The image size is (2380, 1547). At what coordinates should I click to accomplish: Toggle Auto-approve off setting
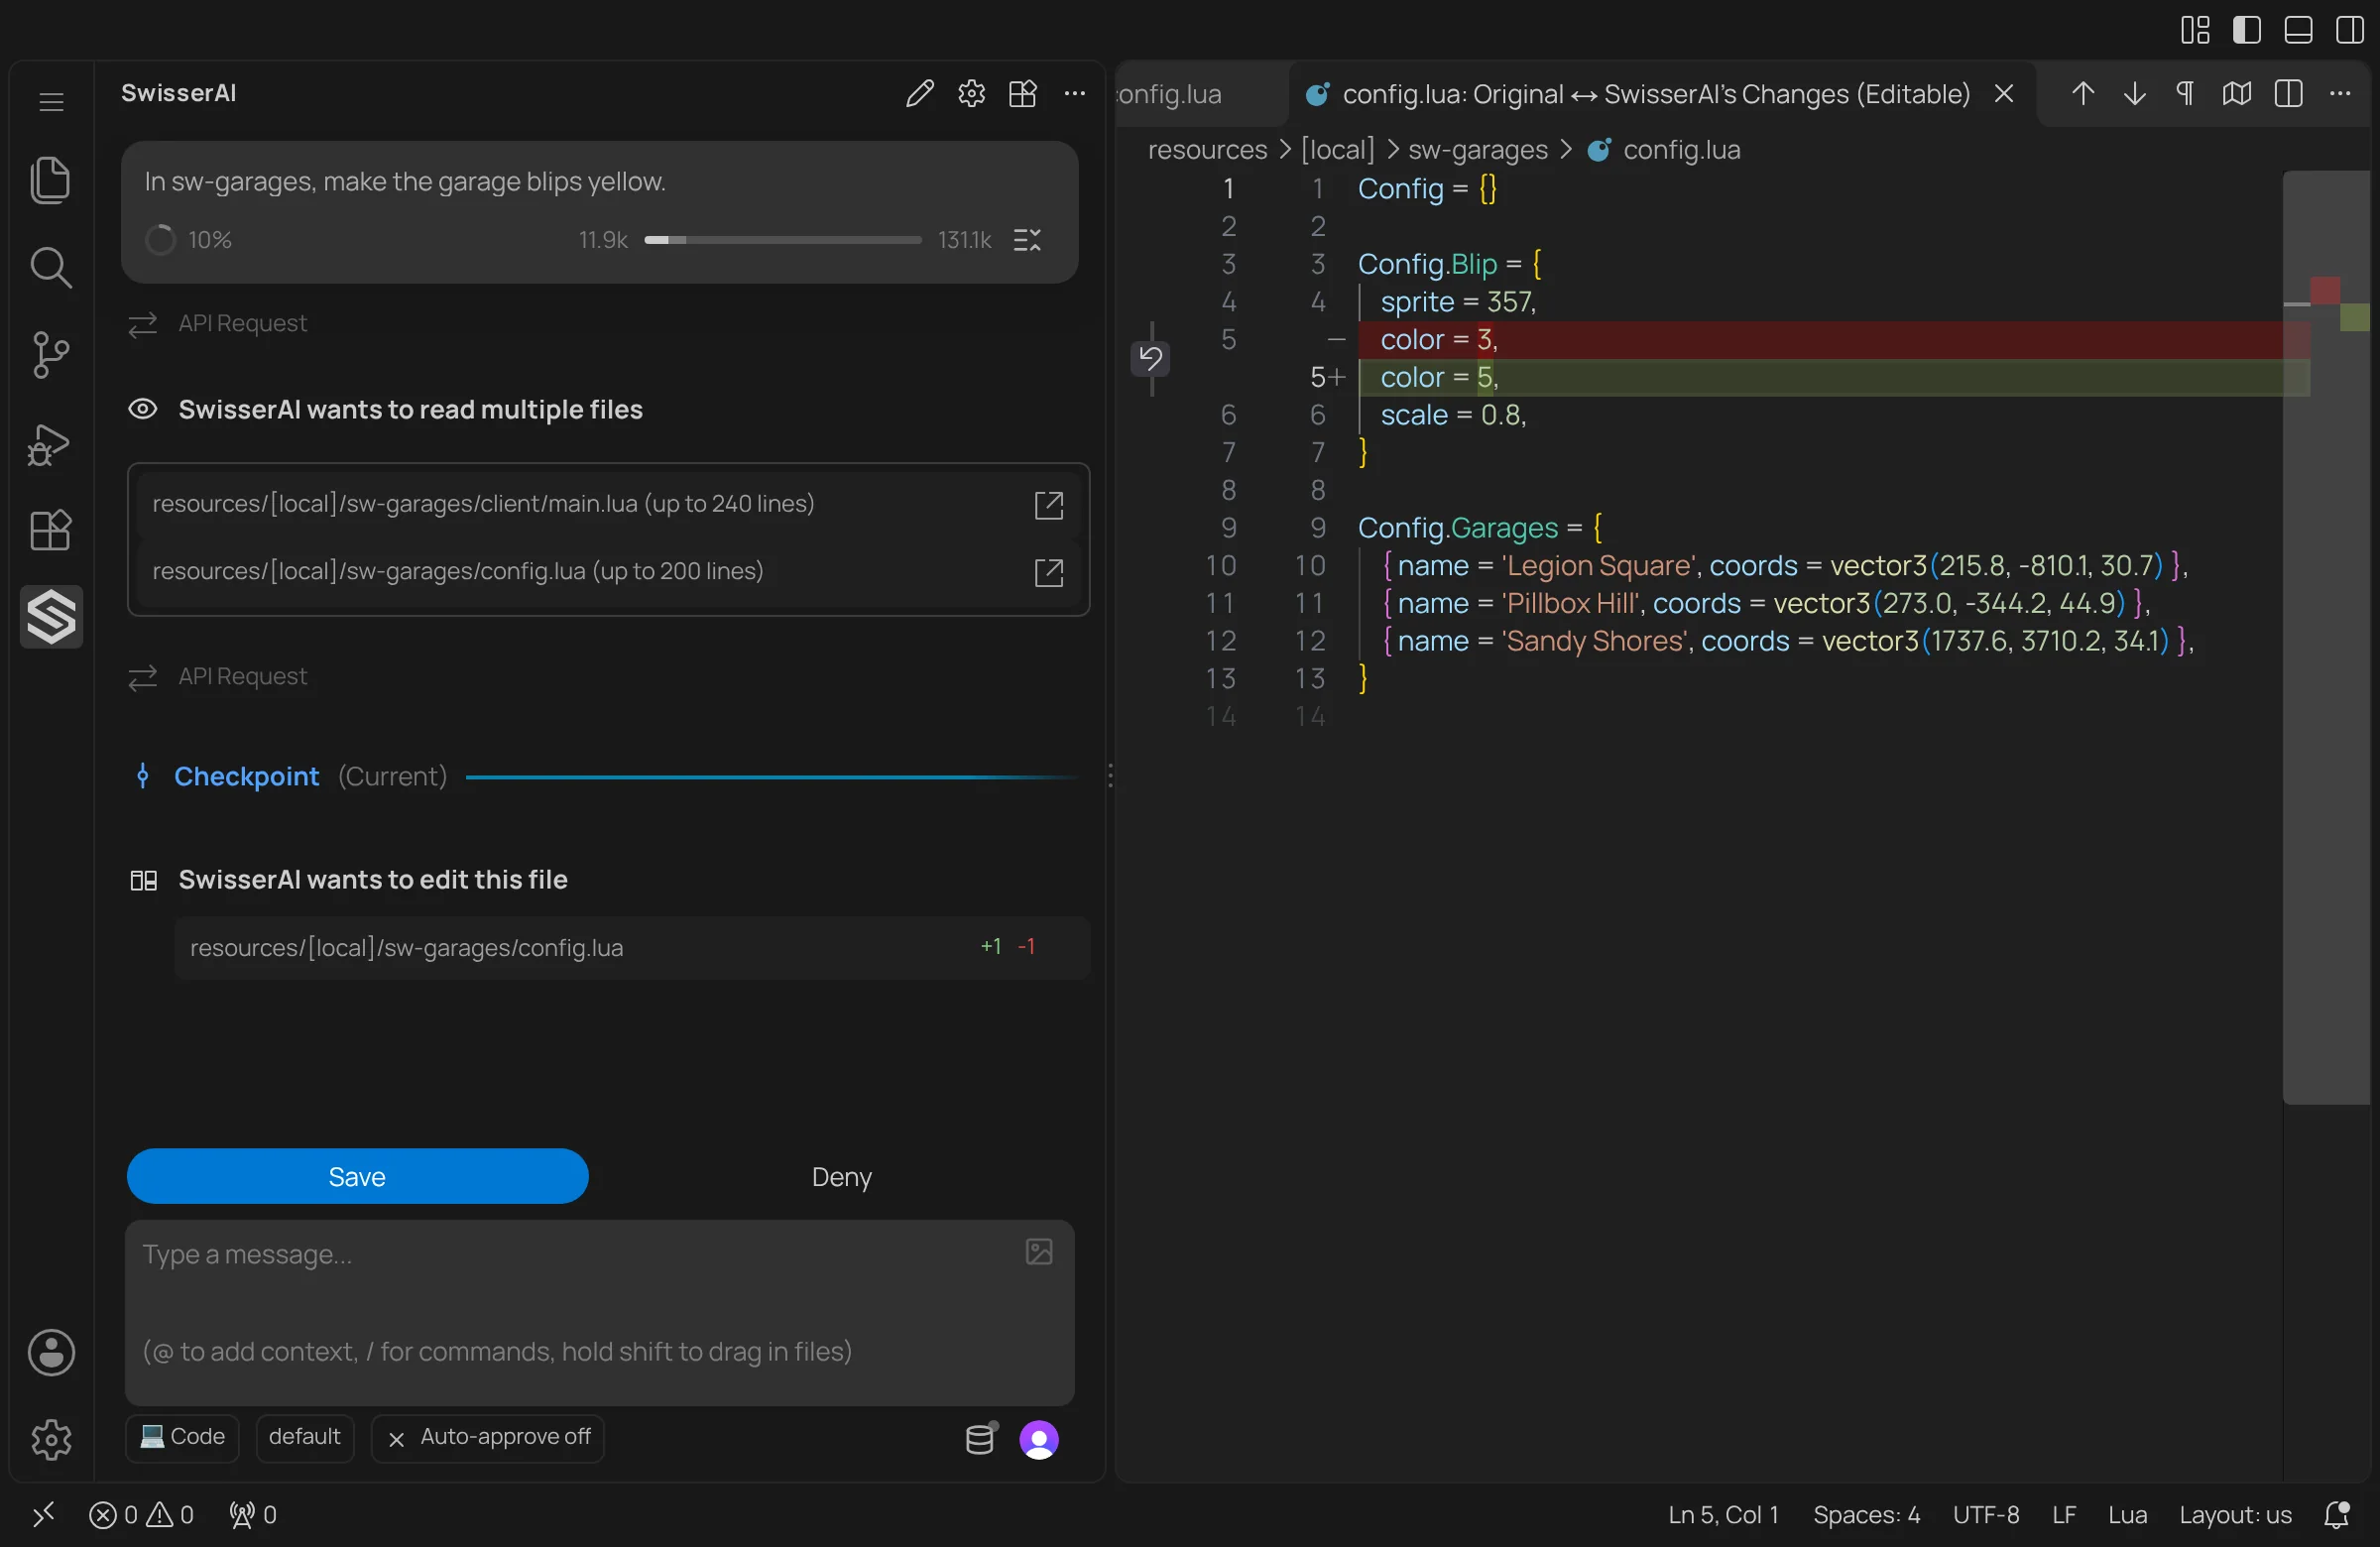[488, 1438]
